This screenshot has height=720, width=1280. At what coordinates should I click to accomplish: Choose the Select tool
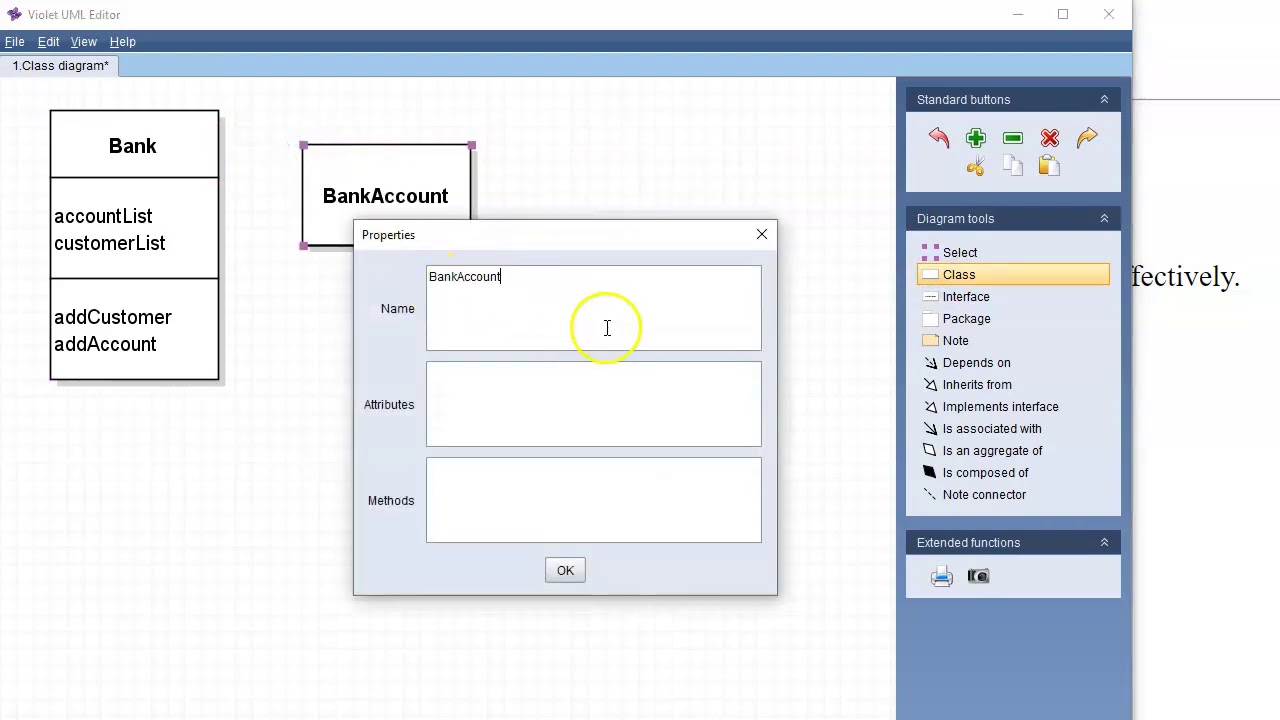pos(1013,253)
